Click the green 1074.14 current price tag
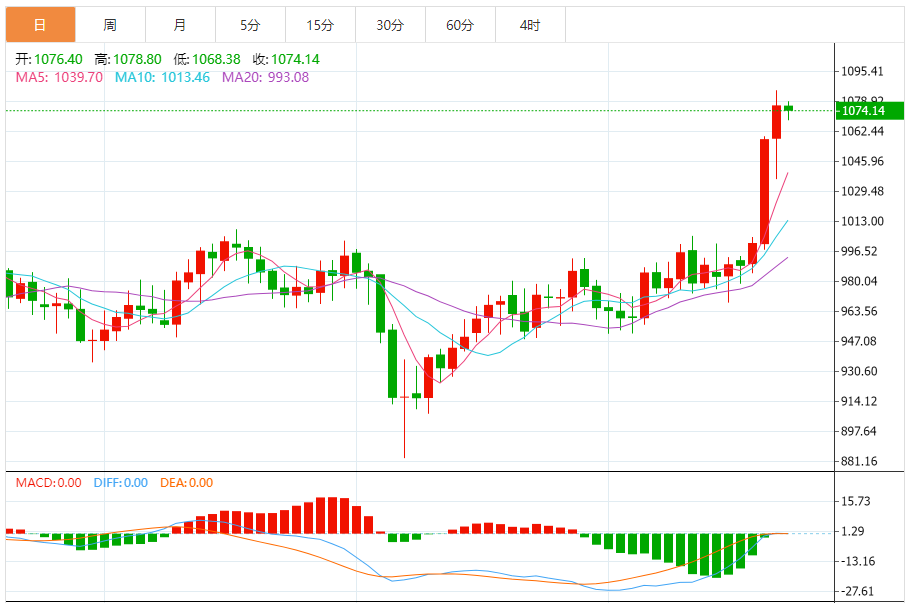This screenshot has height=603, width=910. click(x=870, y=111)
